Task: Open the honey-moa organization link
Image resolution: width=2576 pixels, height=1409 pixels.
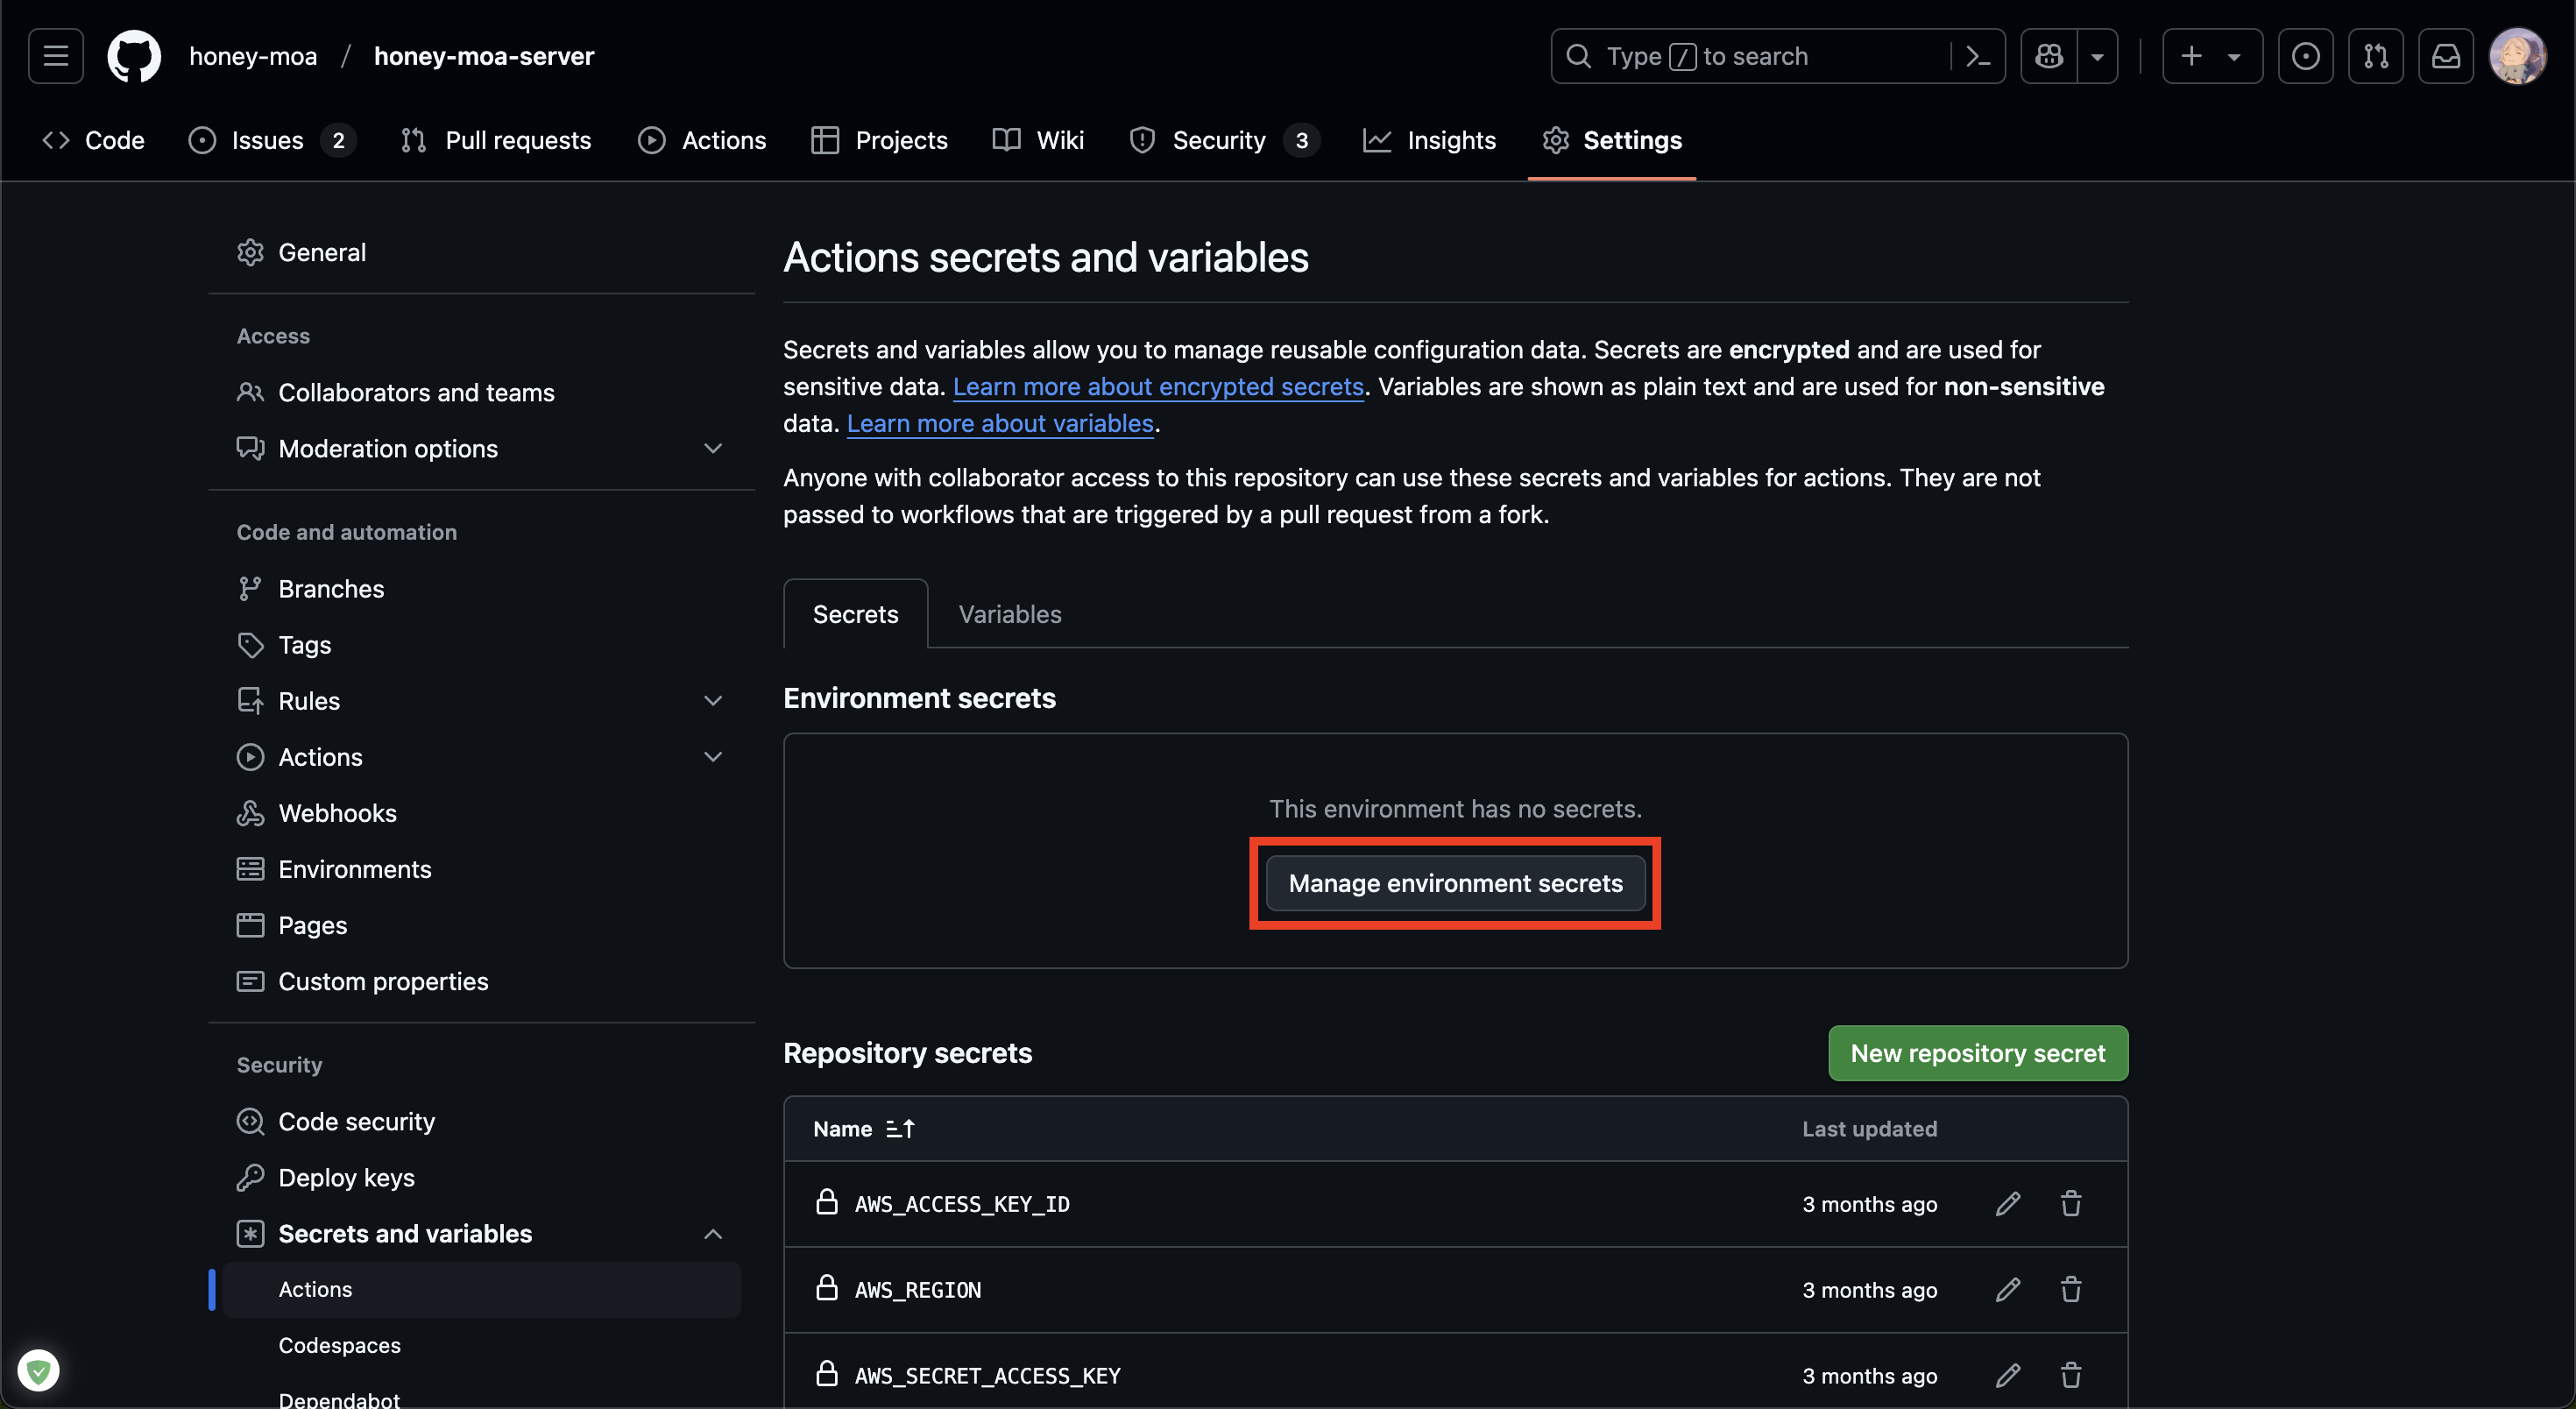Action: [x=253, y=56]
